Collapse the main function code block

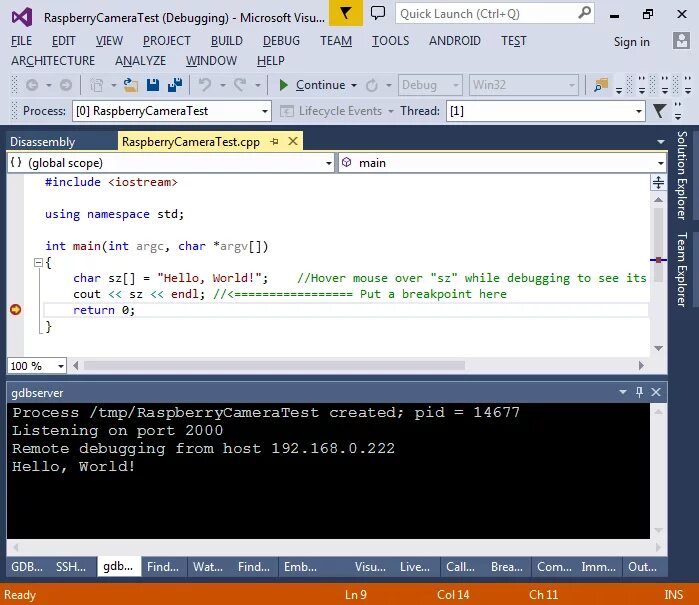click(x=38, y=263)
